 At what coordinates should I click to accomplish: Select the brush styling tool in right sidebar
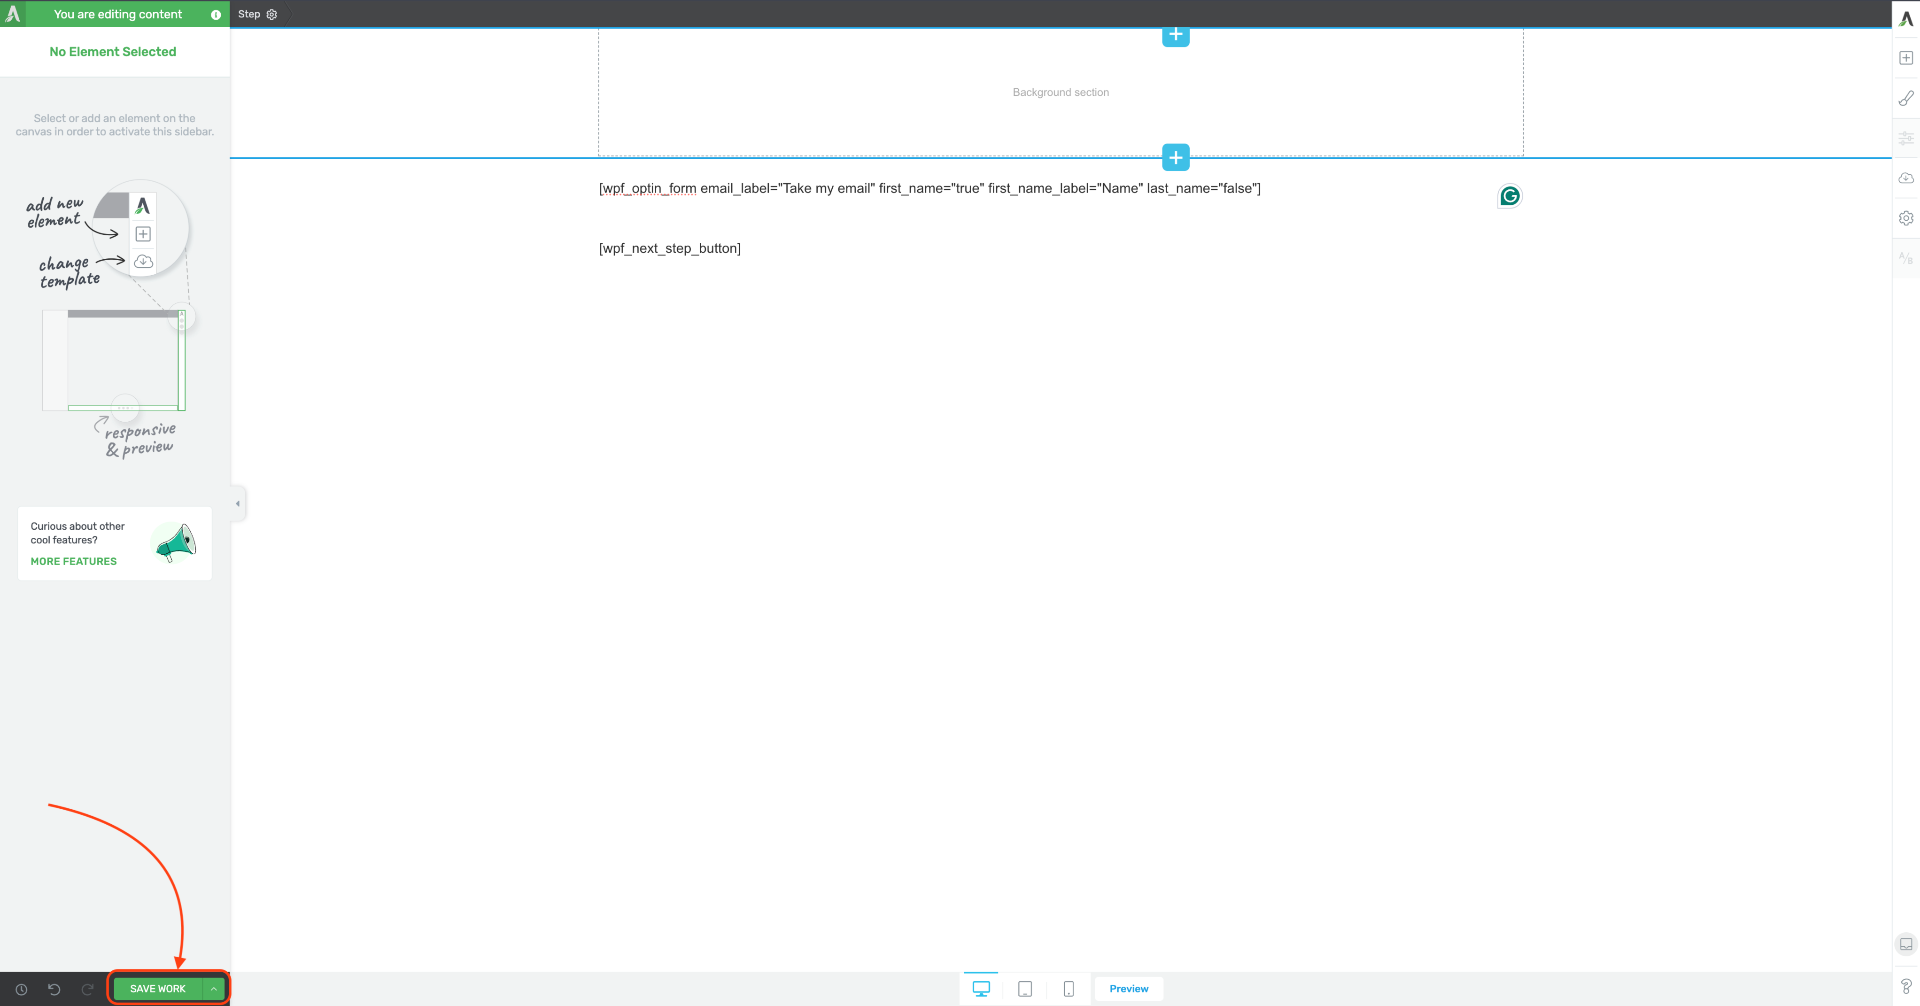click(x=1906, y=97)
